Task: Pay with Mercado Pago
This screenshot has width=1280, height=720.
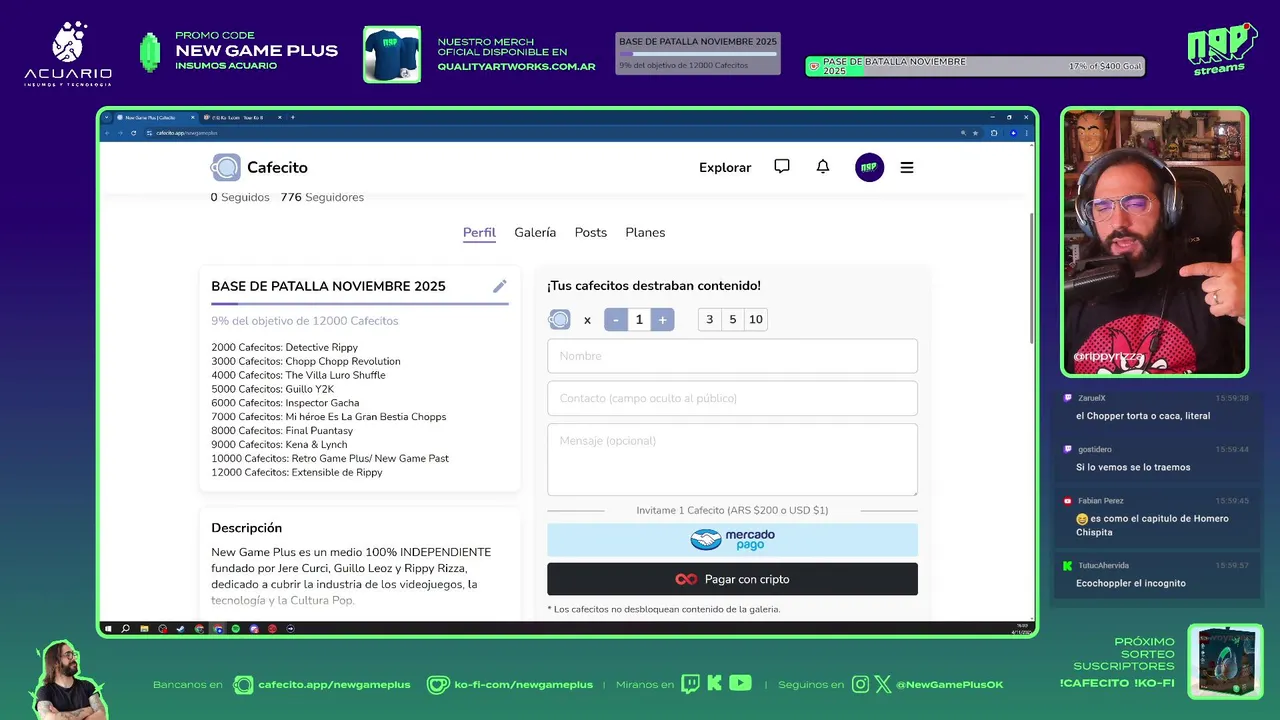Action: point(732,540)
